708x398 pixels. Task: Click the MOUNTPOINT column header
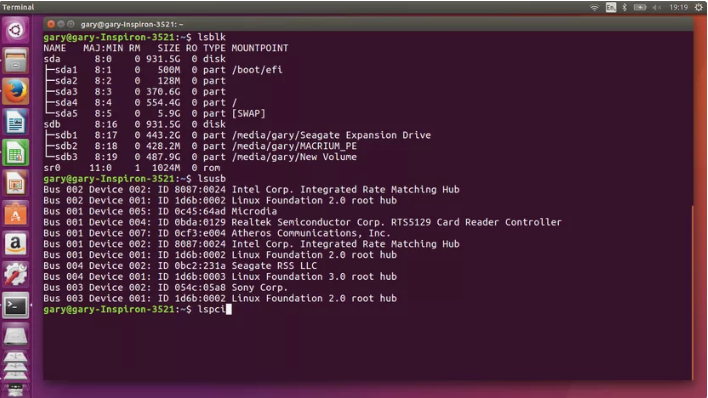(x=260, y=48)
